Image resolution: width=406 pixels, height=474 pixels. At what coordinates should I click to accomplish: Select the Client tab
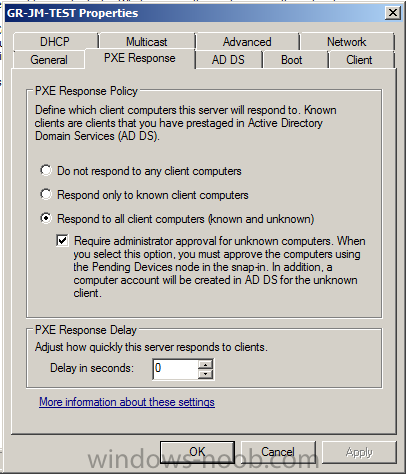tap(359, 60)
